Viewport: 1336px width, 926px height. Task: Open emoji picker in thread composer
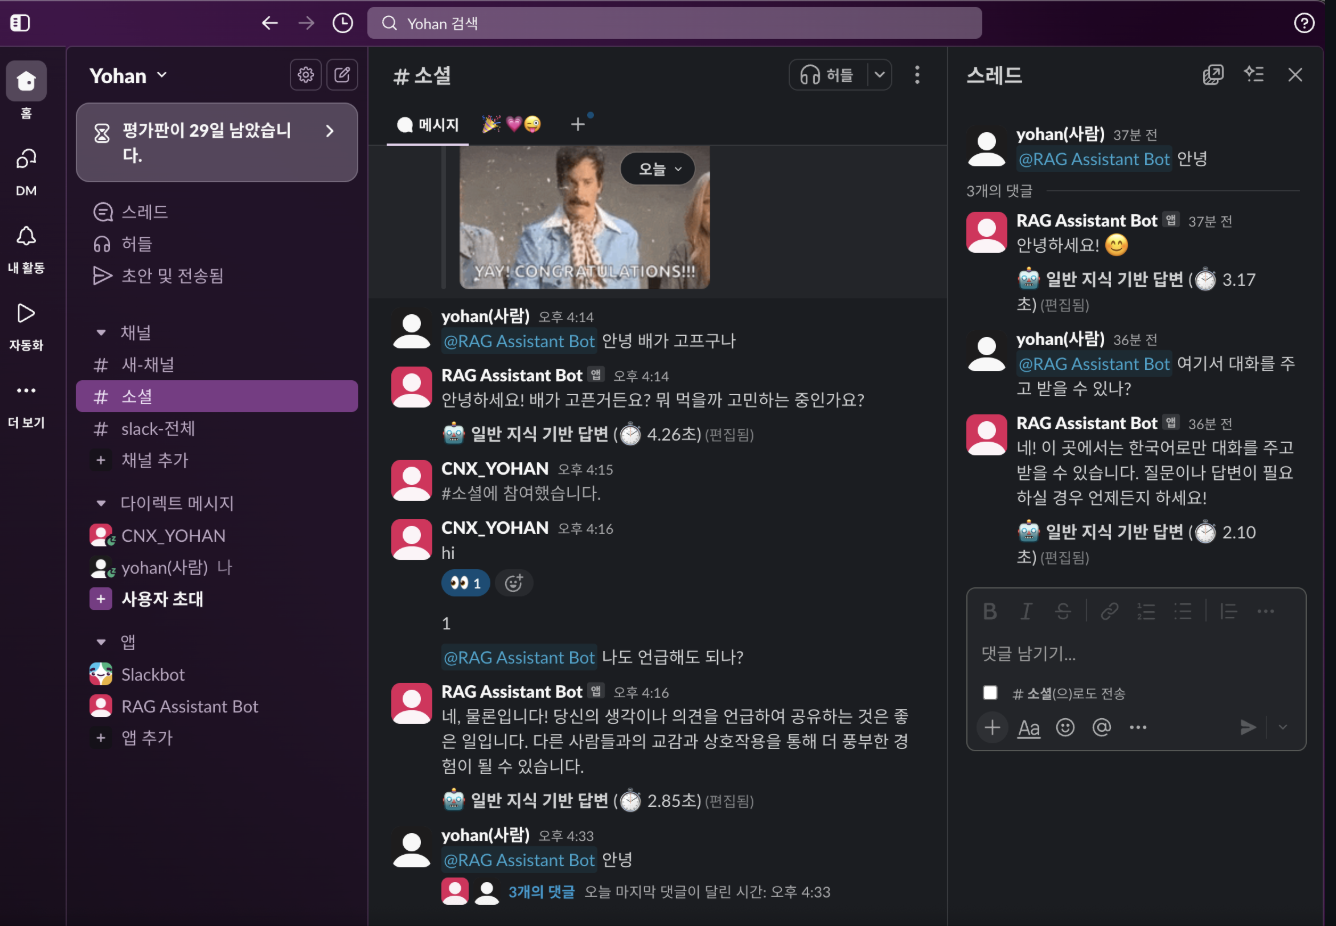1066,727
